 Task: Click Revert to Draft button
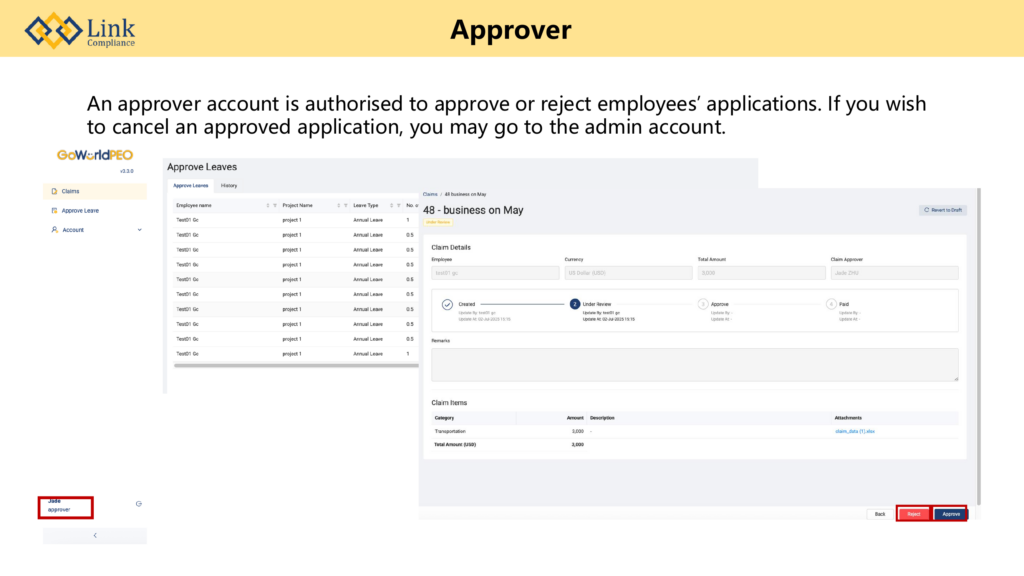coord(943,210)
